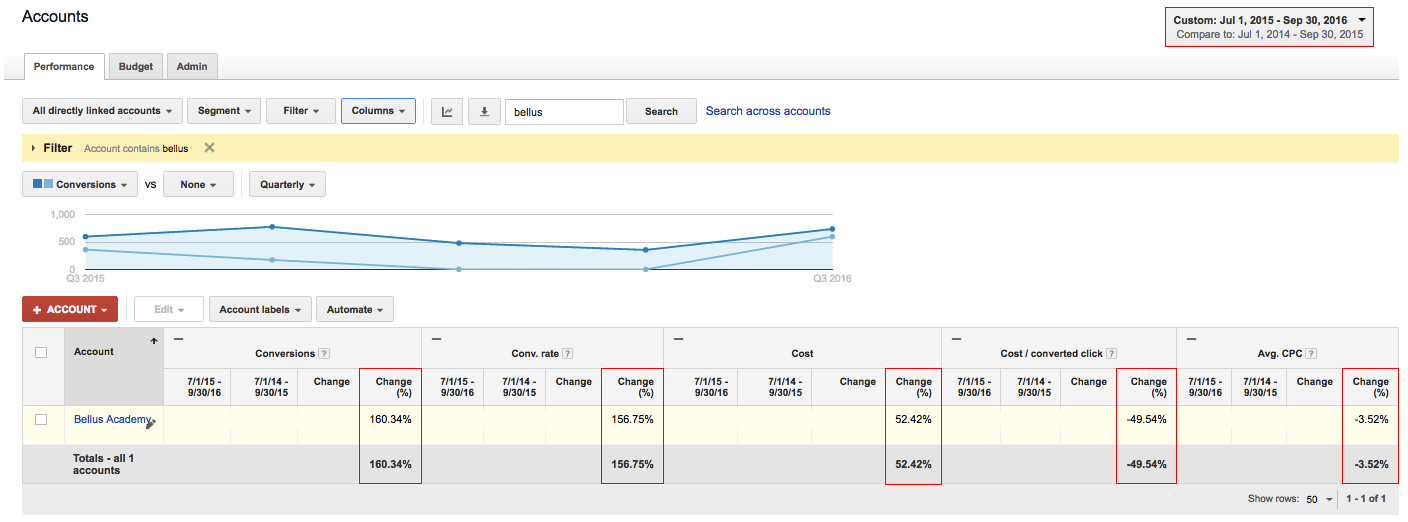Click the search field containing bellus

click(564, 111)
